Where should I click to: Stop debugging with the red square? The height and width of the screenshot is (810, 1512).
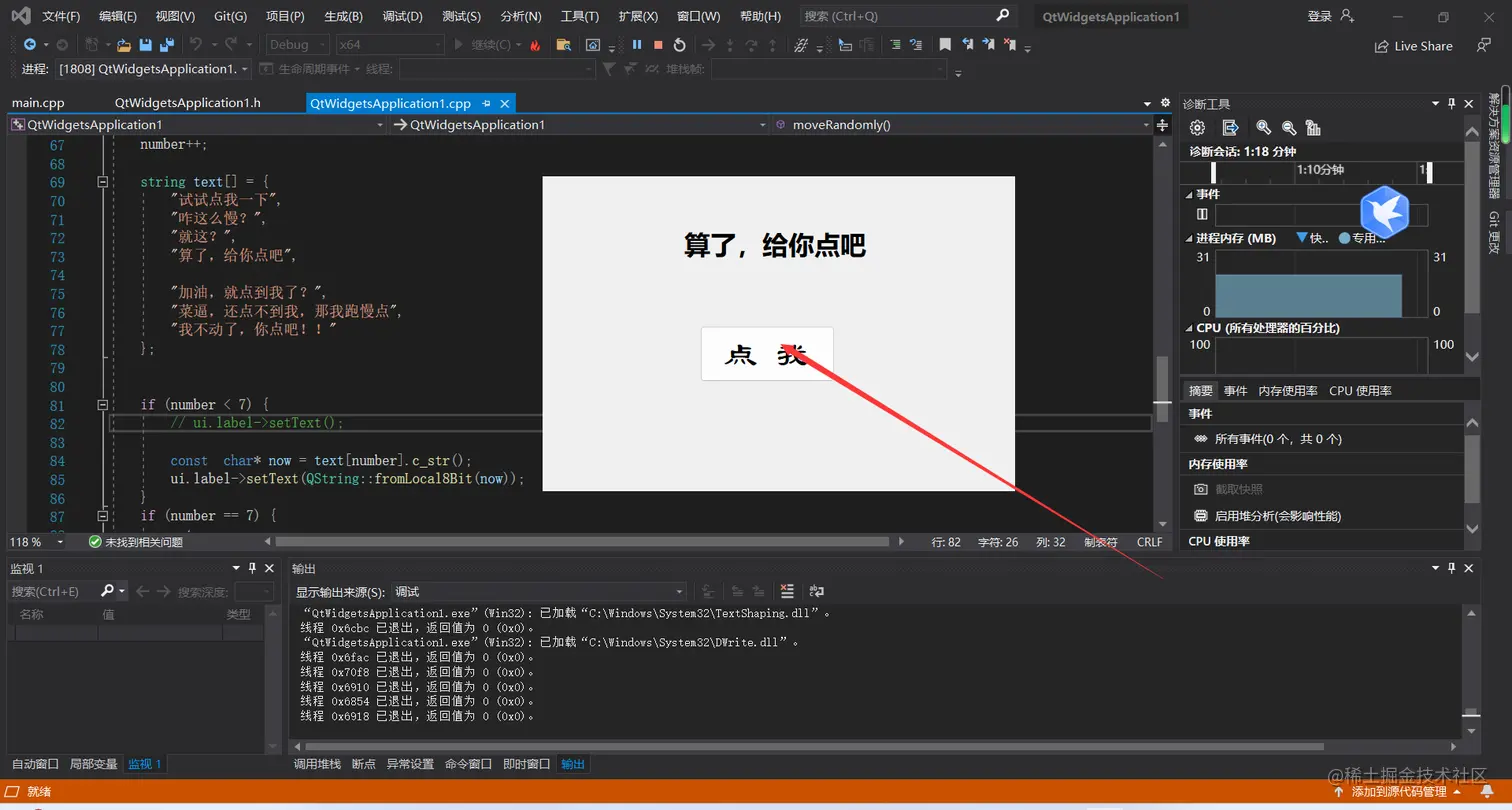(x=658, y=45)
